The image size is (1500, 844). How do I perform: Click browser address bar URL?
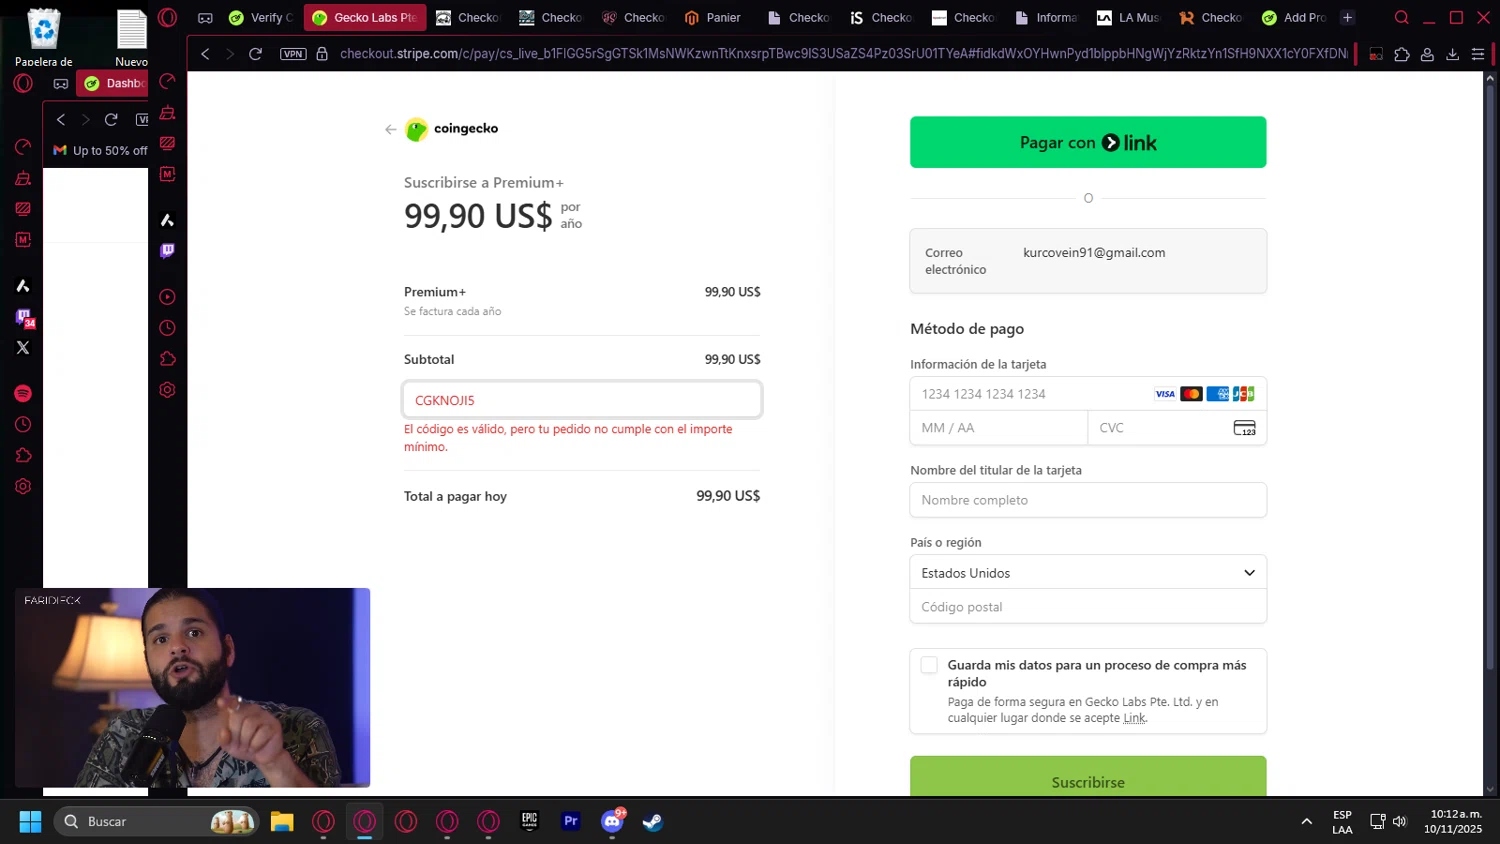843,54
